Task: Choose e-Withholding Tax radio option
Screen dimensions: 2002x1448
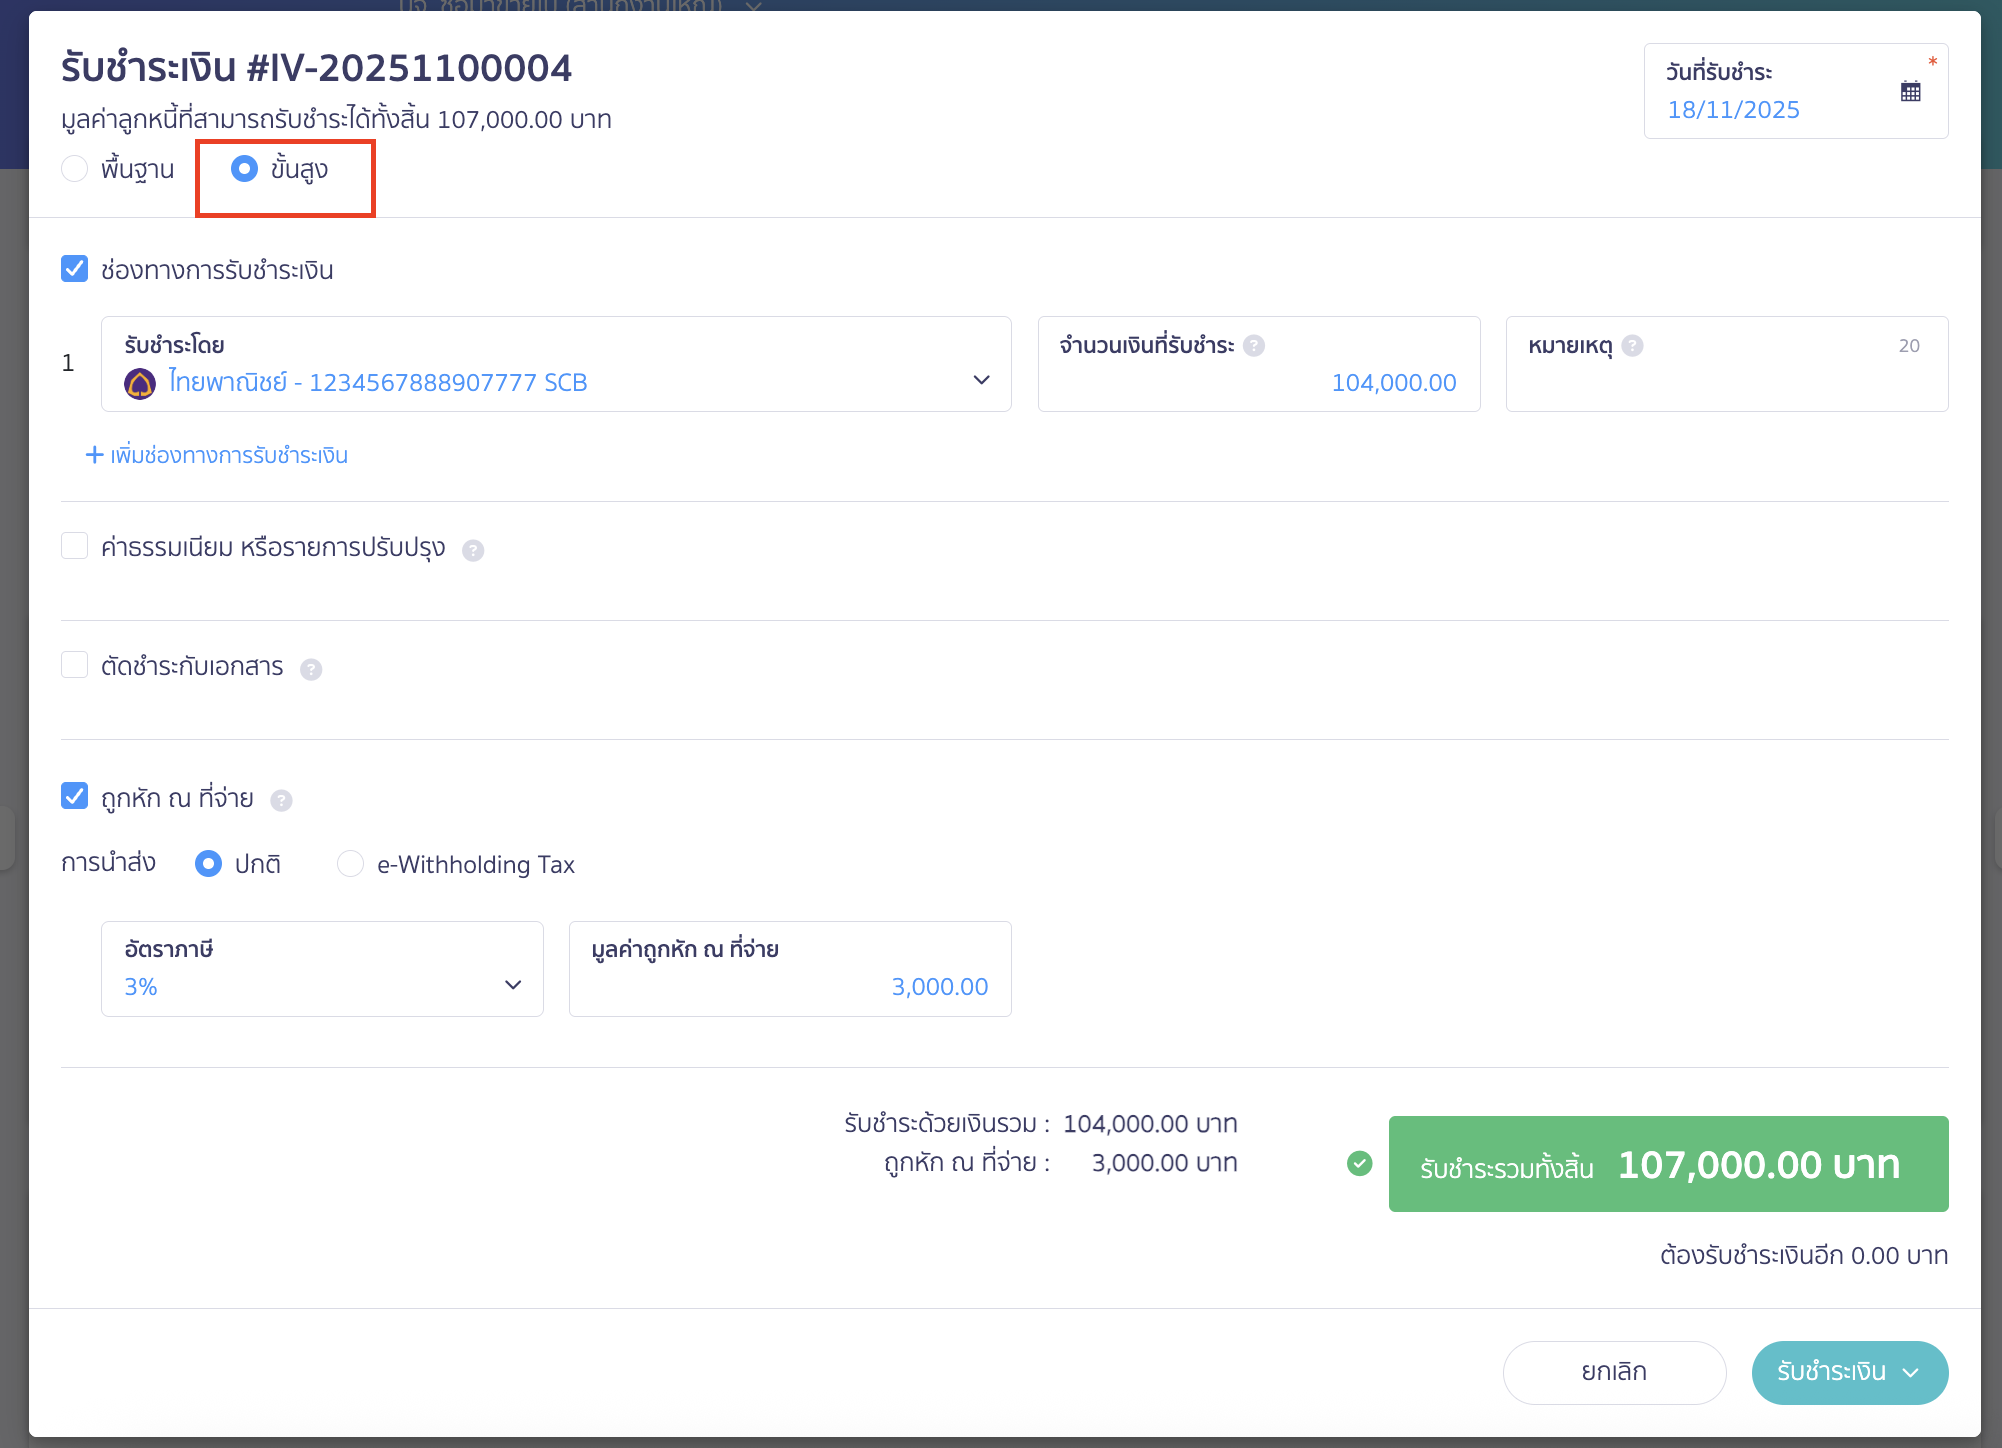Action: tap(350, 864)
